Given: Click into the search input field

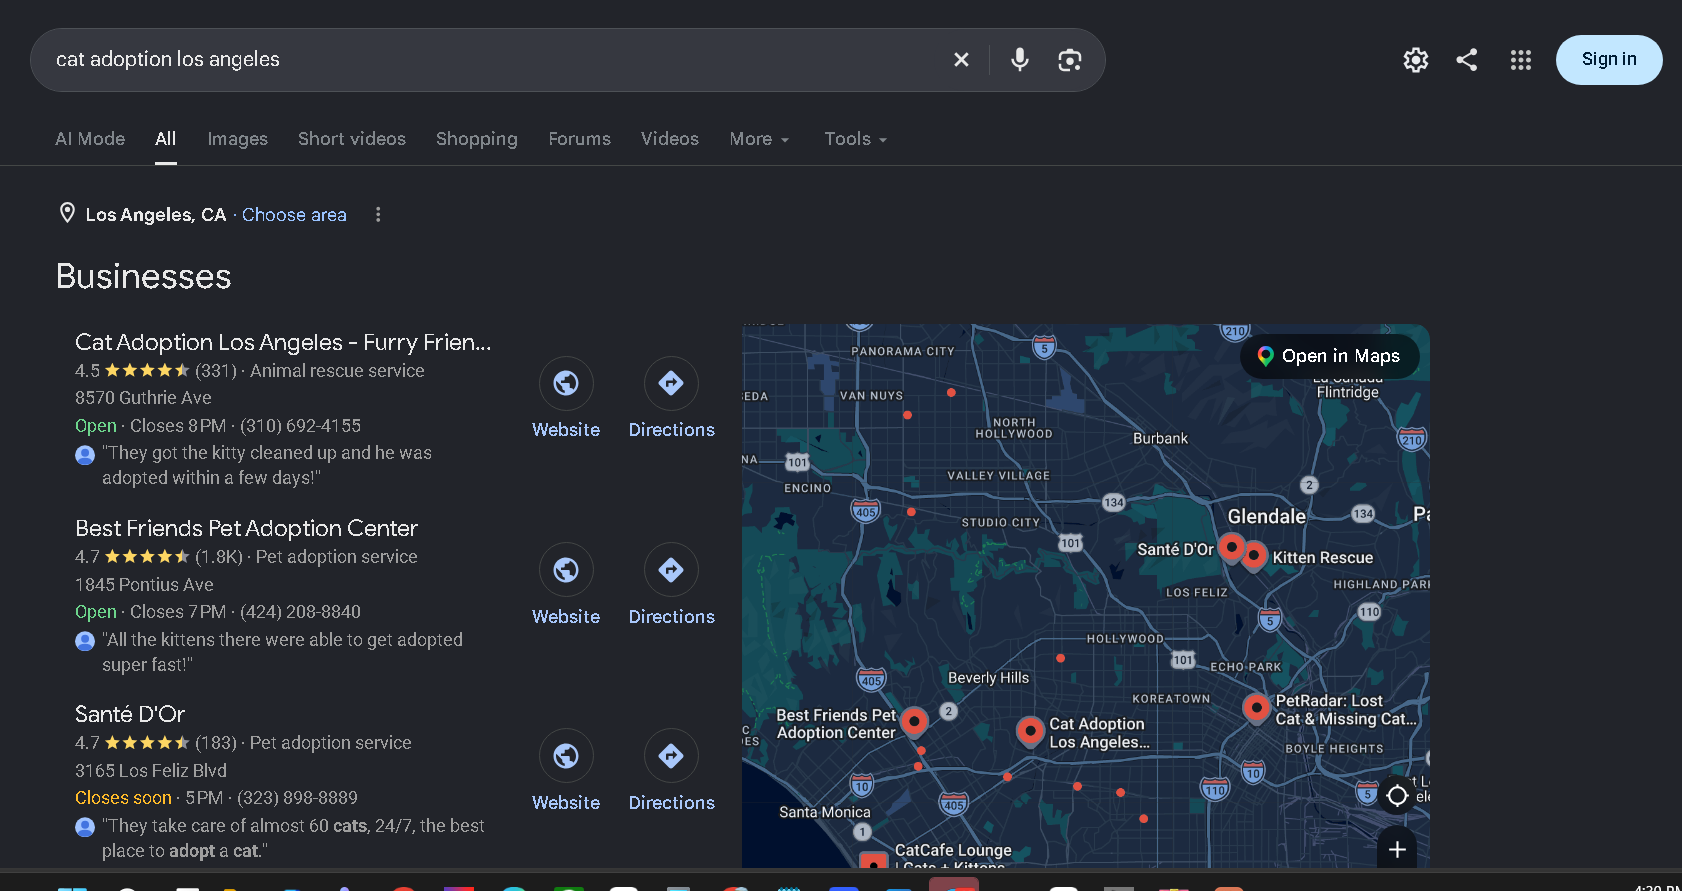Looking at the screenshot, I should tap(495, 60).
